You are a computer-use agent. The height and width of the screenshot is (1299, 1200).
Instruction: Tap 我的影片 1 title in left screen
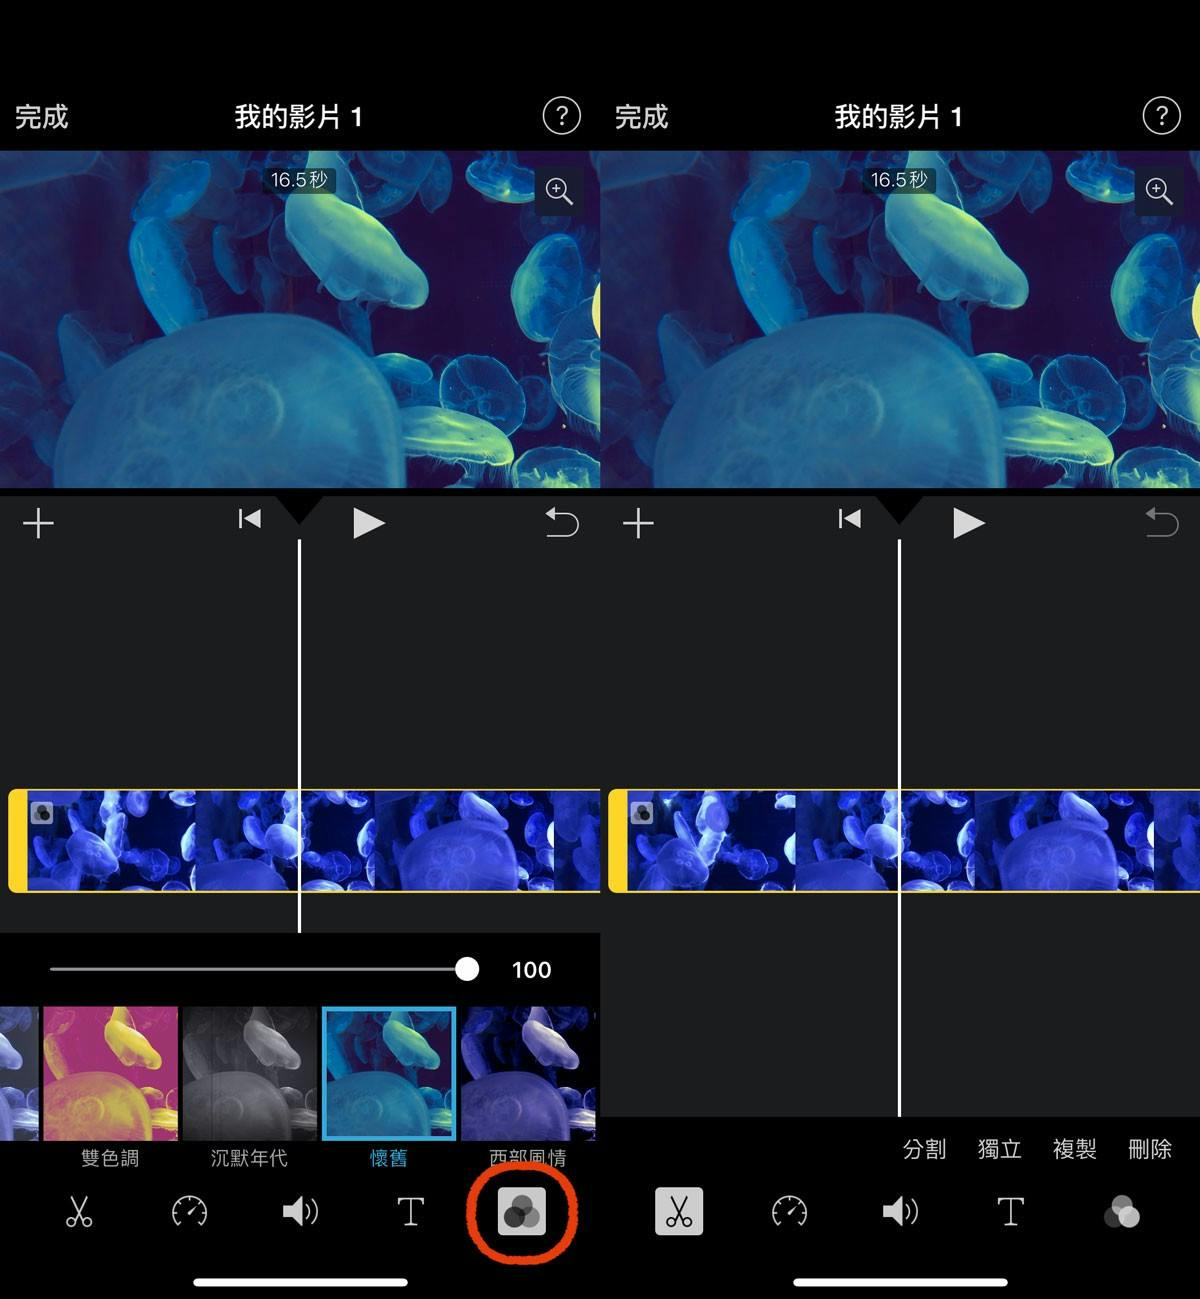point(298,117)
